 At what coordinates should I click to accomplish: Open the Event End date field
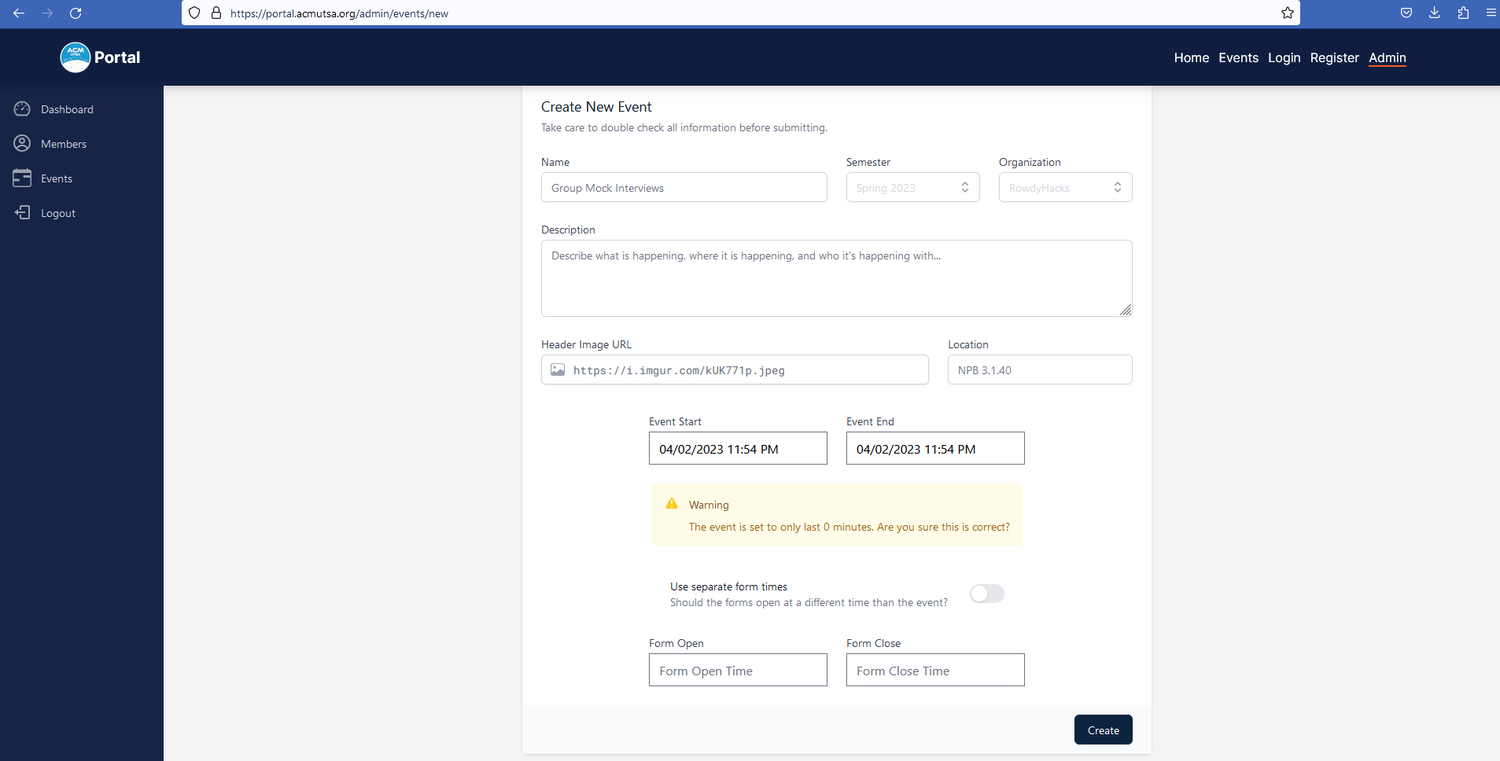pyautogui.click(x=935, y=449)
